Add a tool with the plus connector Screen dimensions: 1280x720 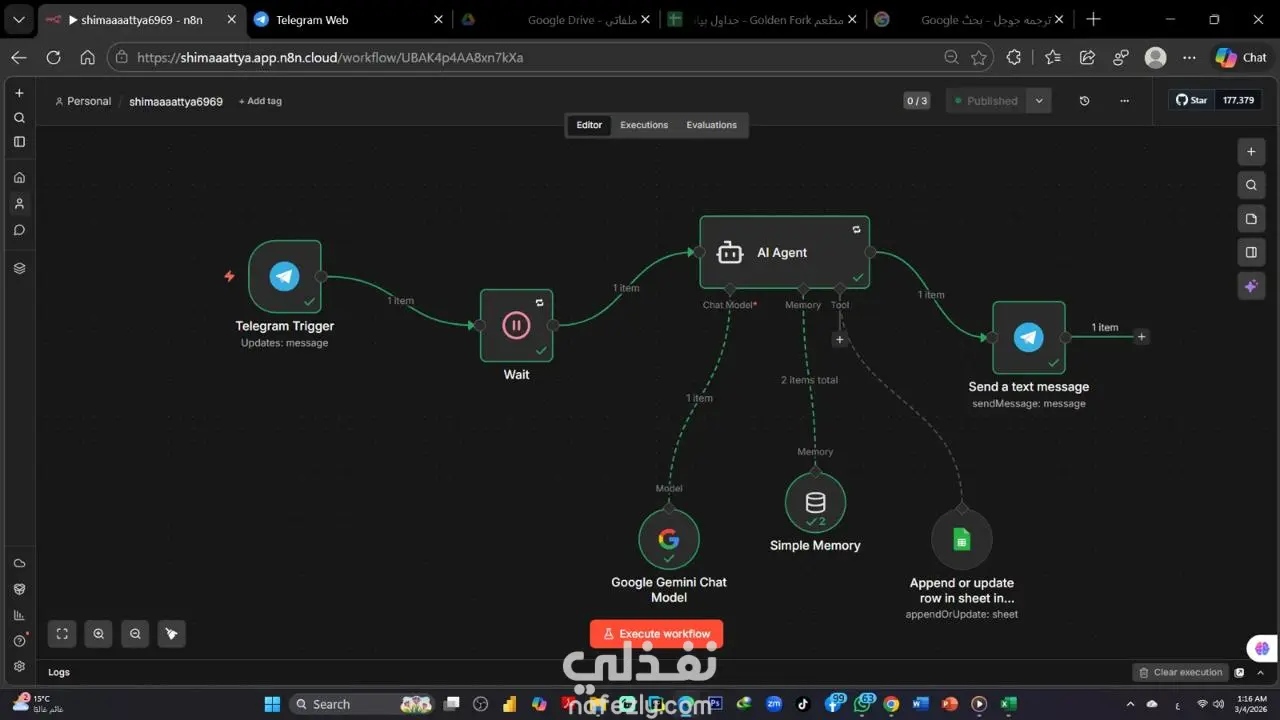840,340
